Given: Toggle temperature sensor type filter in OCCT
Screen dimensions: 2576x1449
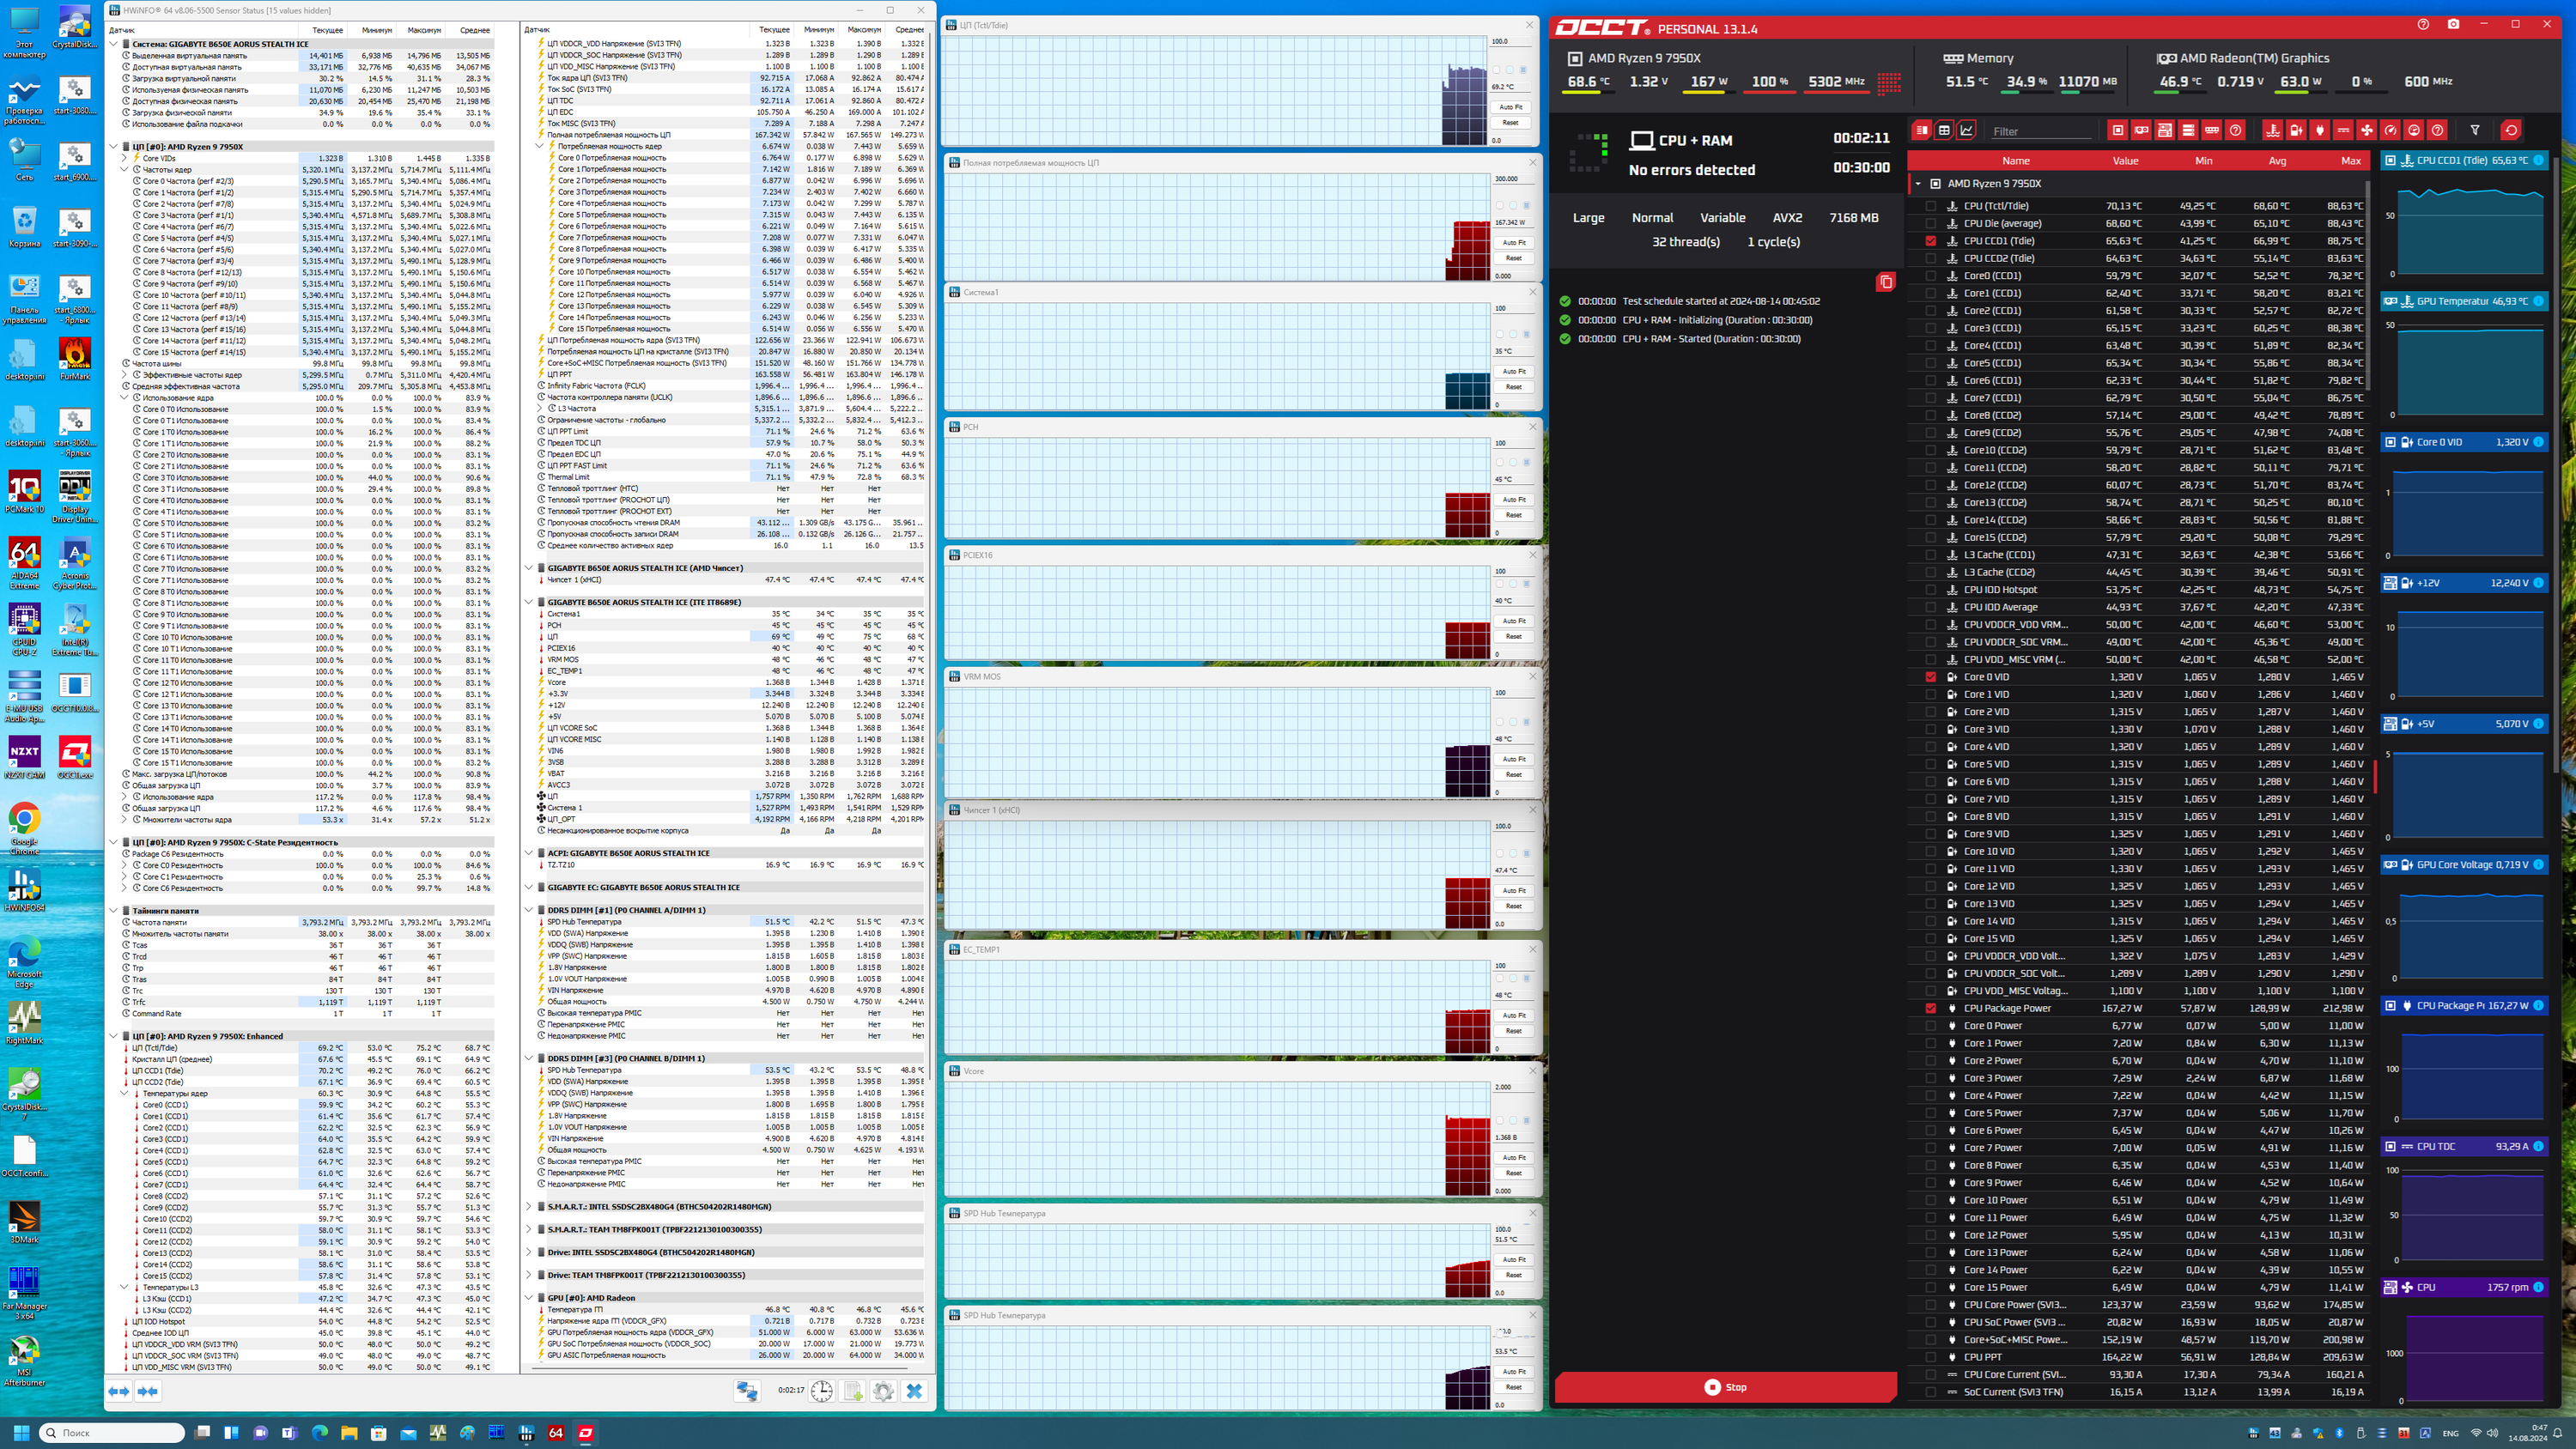Looking at the screenshot, I should pos(2273,130).
